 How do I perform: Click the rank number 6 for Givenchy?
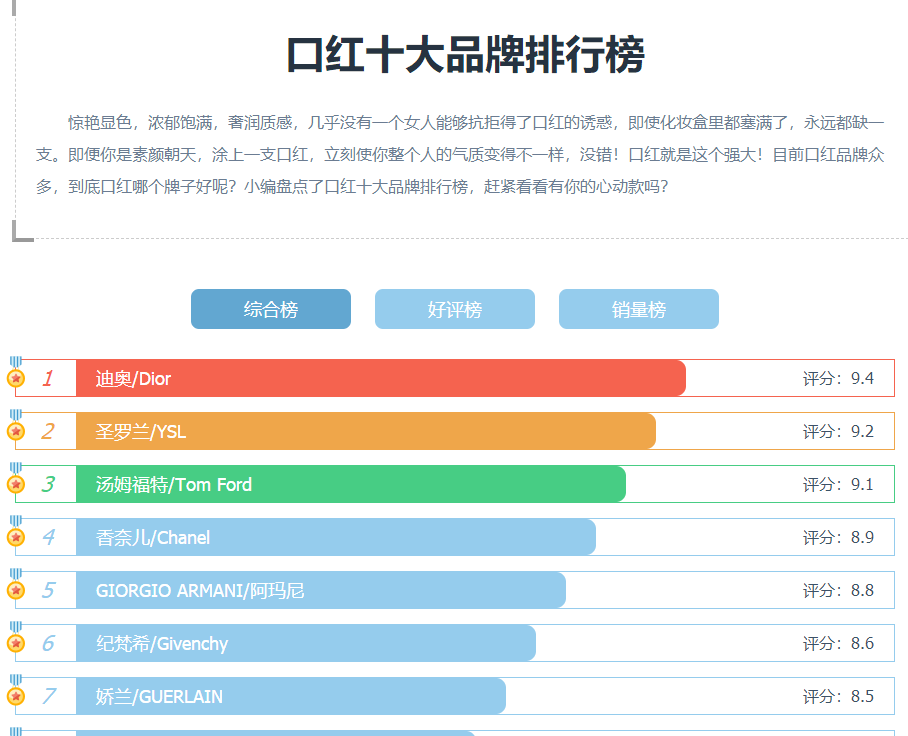click(x=47, y=643)
